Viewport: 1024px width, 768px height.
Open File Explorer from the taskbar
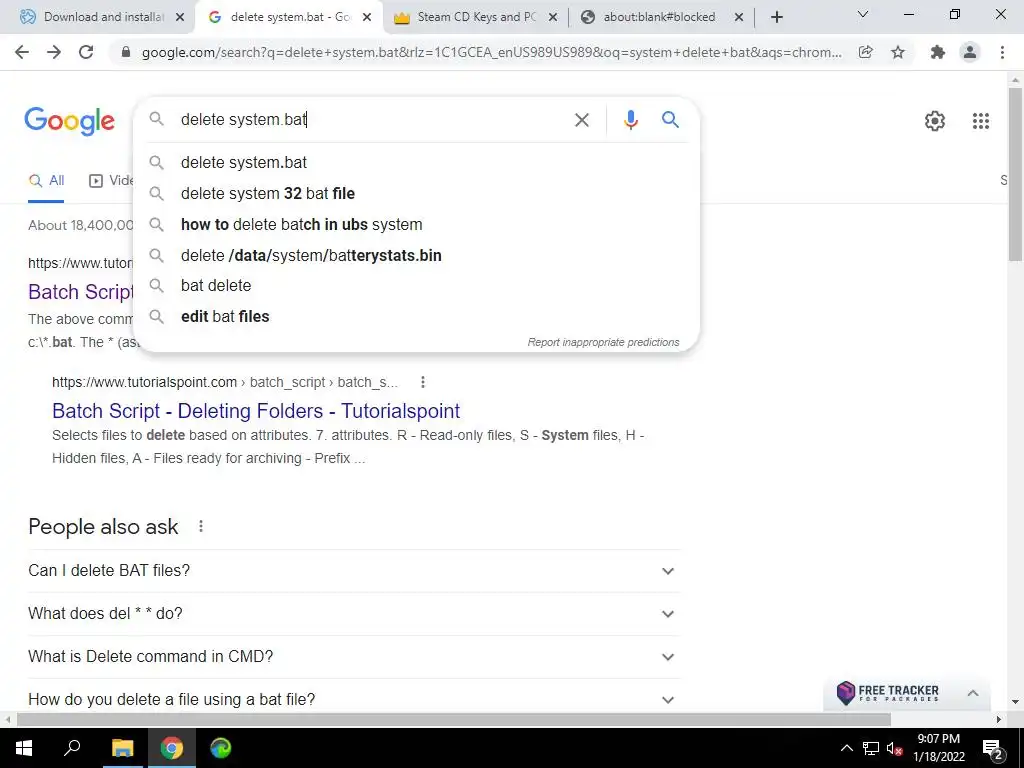tap(122, 748)
